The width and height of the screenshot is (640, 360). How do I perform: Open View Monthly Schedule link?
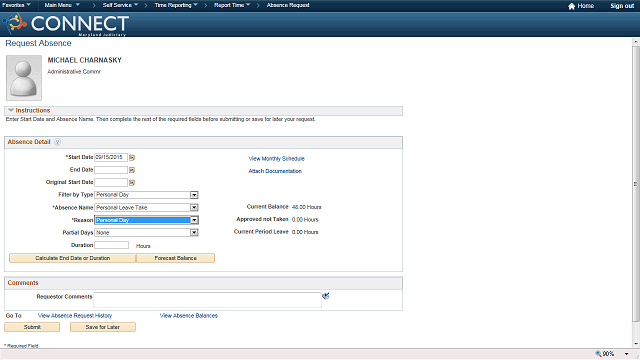[x=276, y=159]
